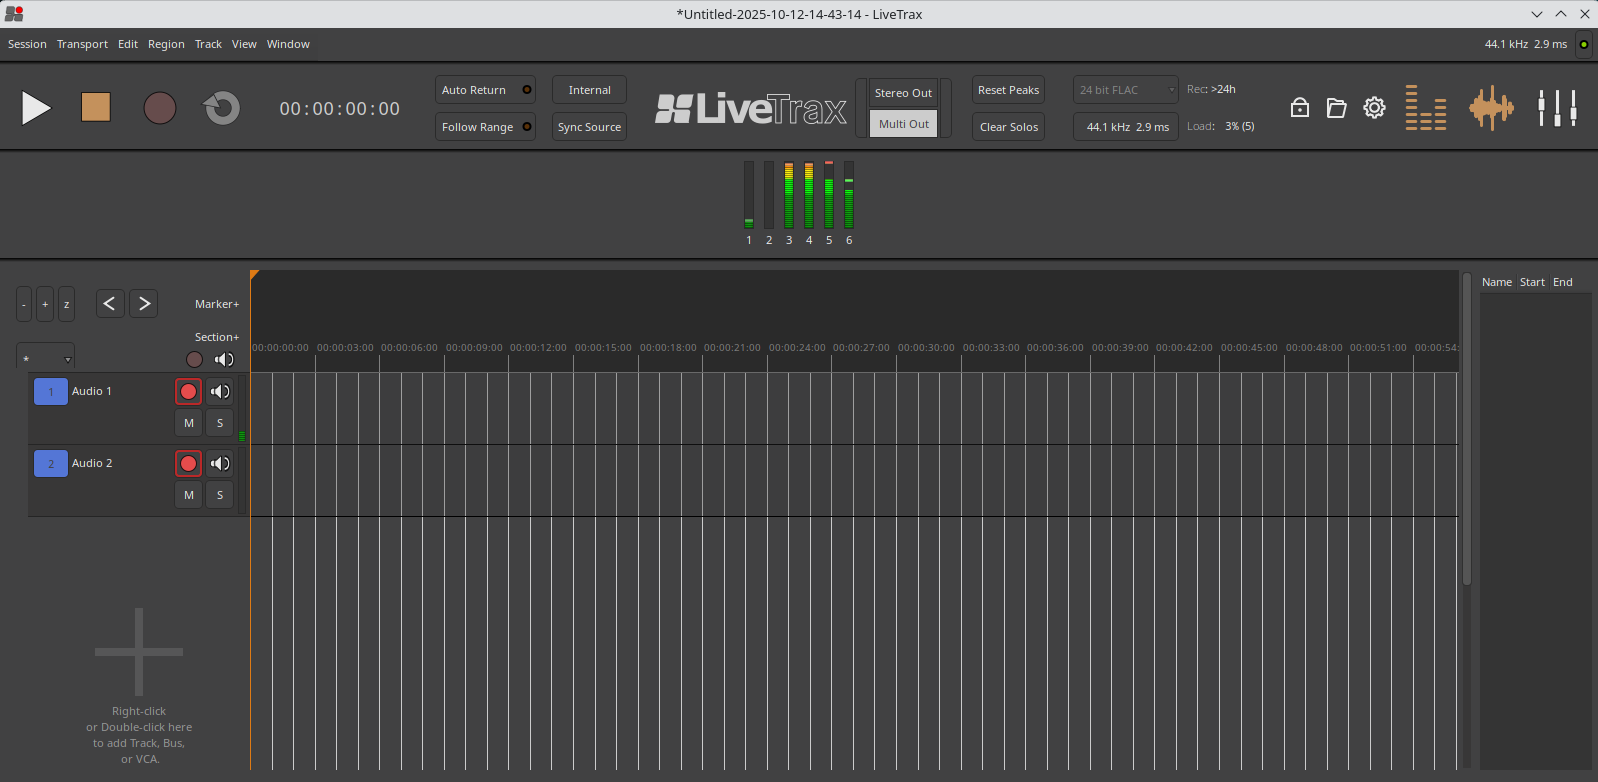Solo Audio 2 track

(x=220, y=495)
